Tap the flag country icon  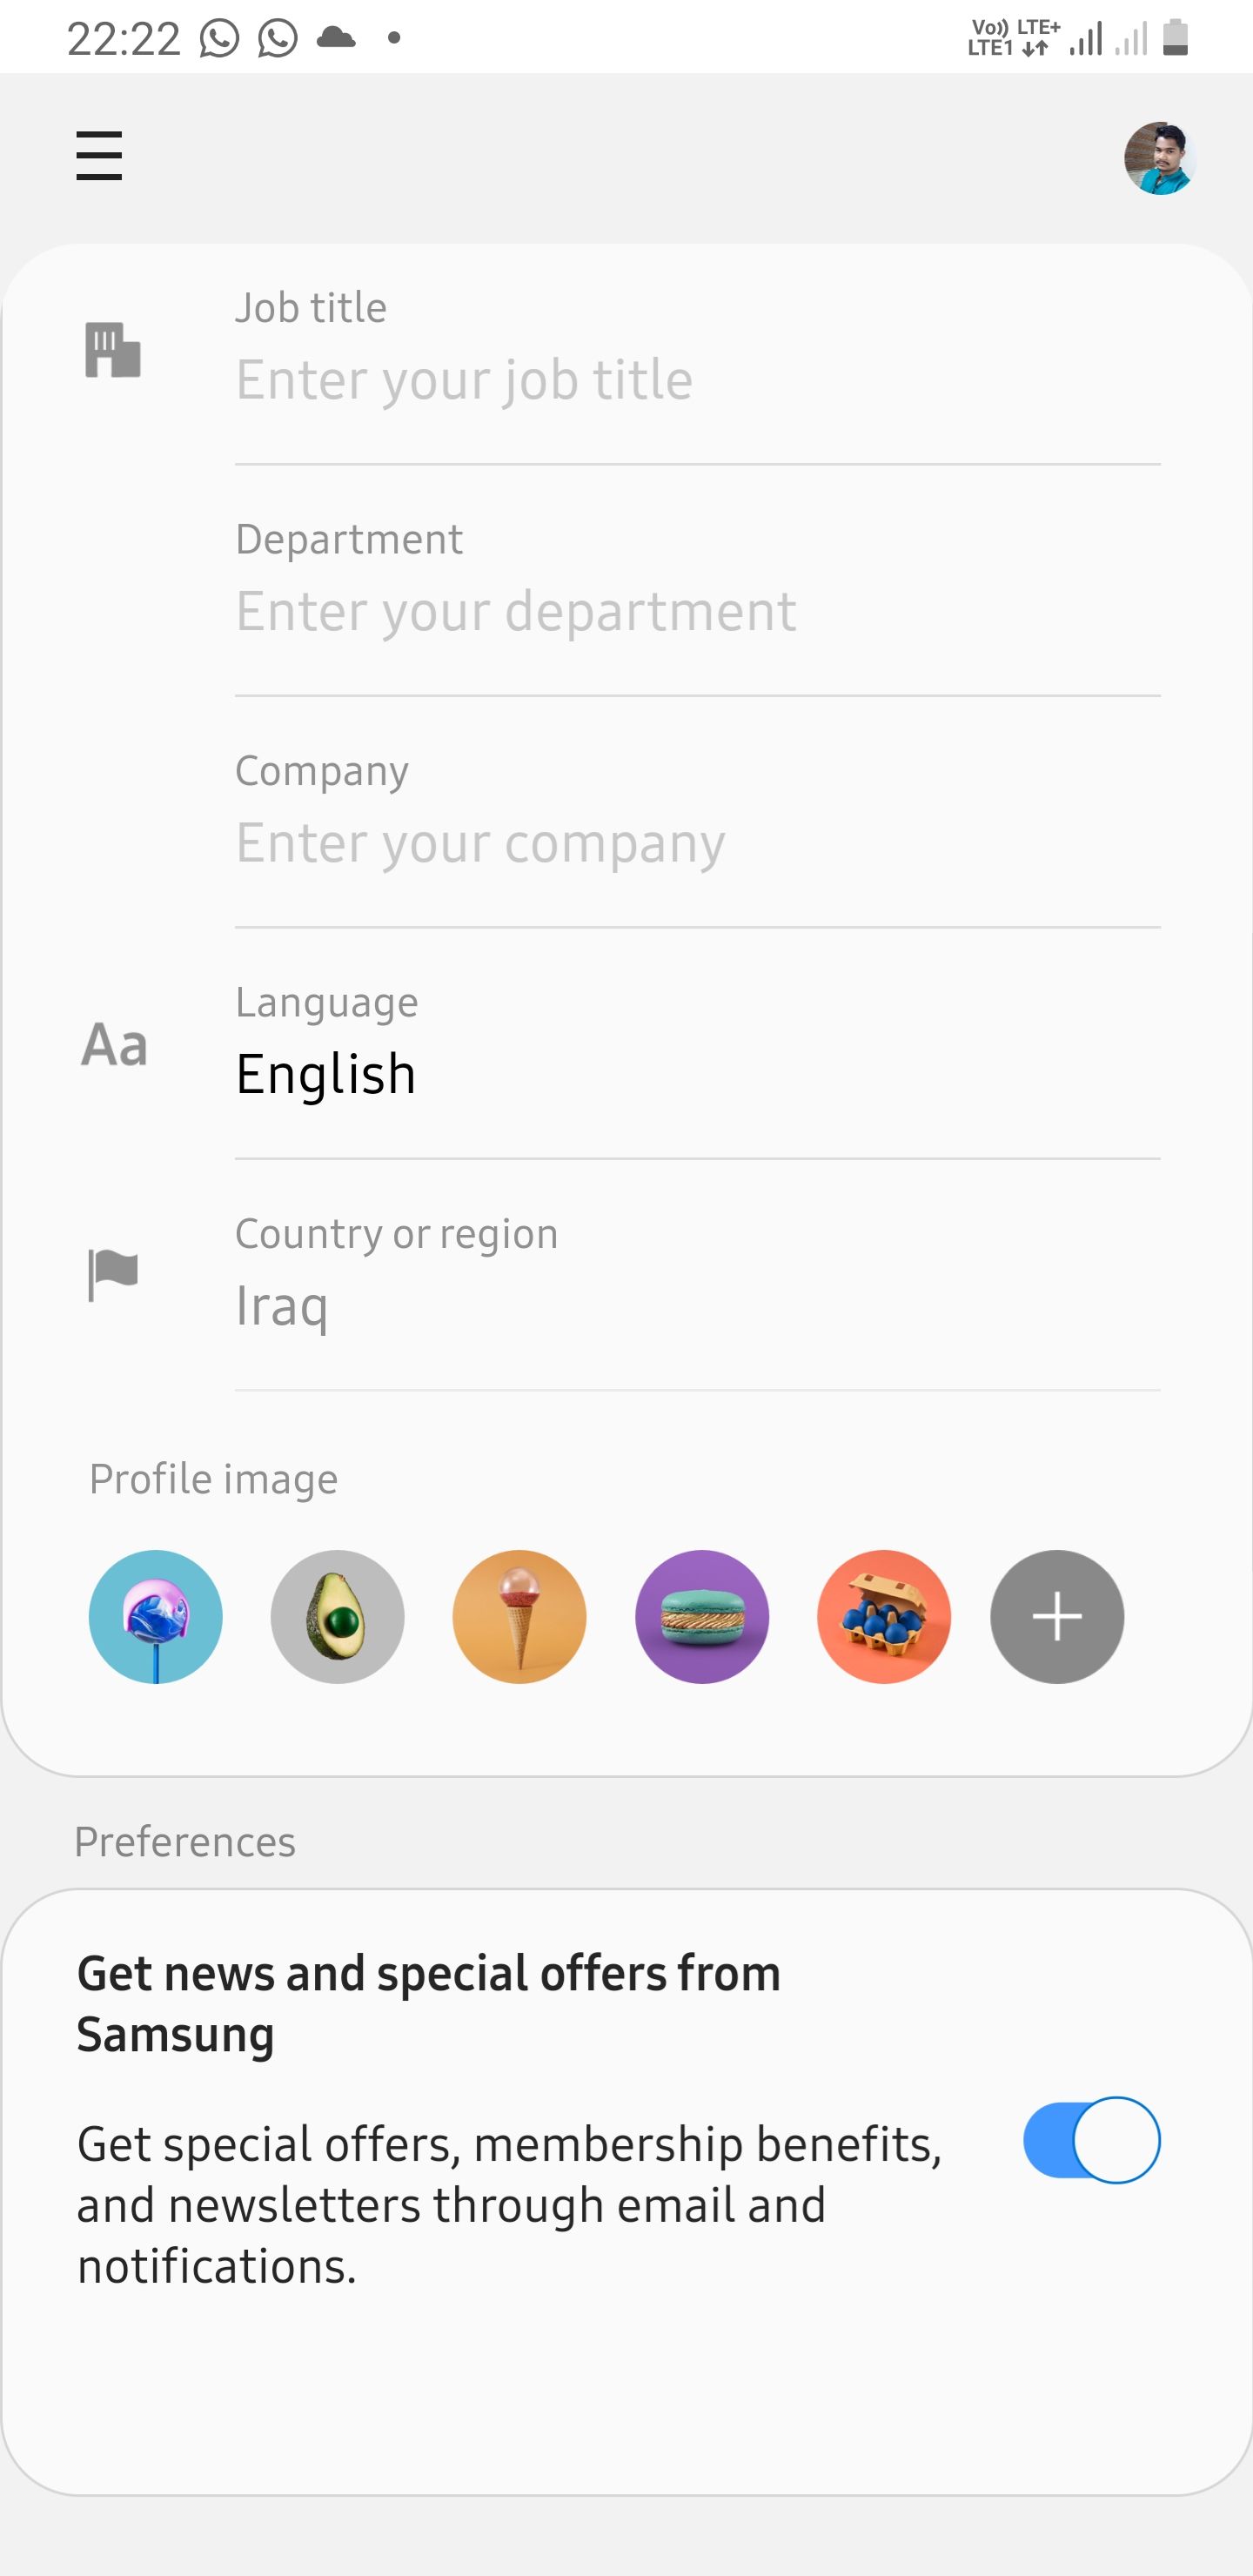click(x=113, y=1274)
